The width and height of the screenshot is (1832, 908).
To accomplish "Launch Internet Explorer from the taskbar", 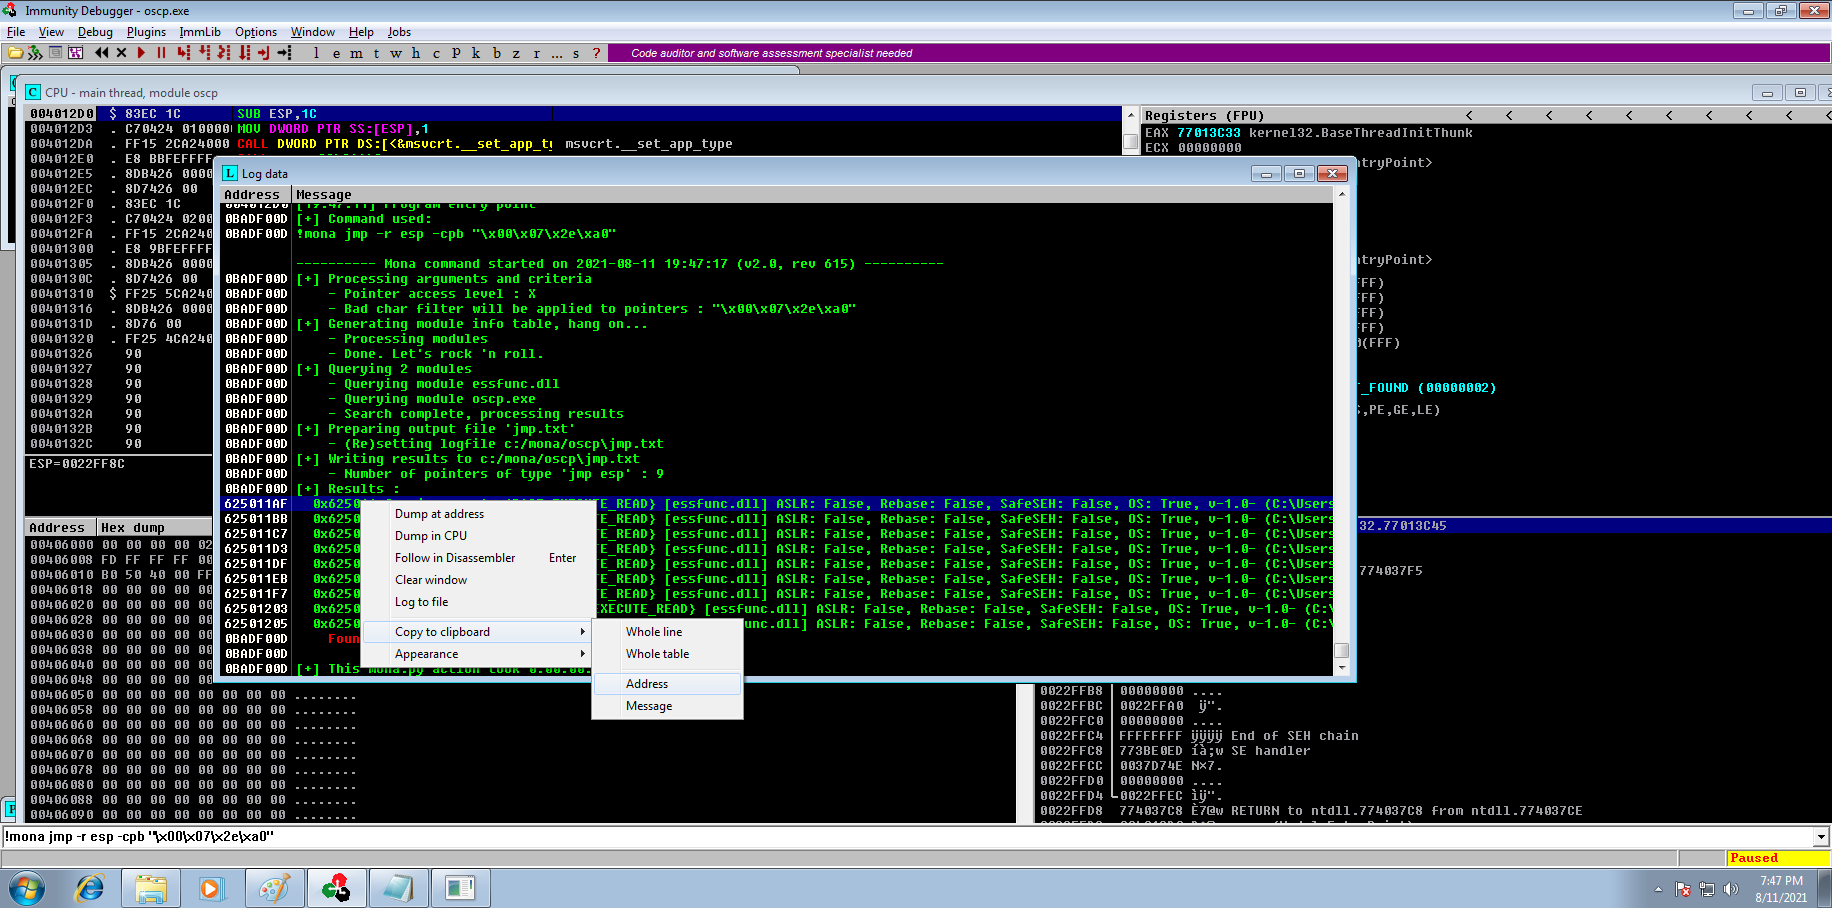I will click(90, 888).
